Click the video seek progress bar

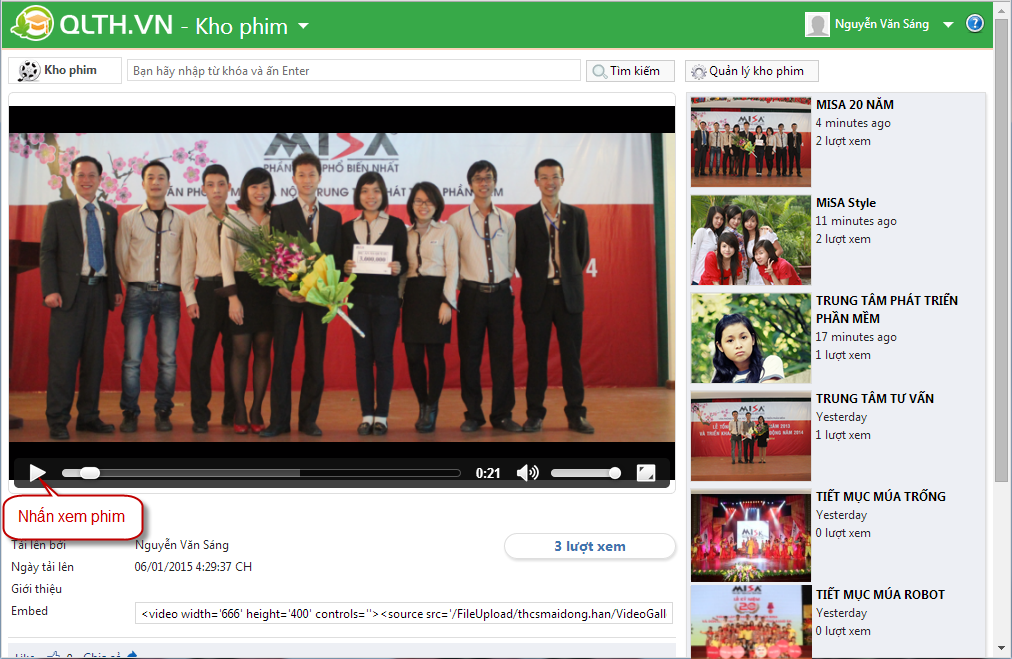coord(261,473)
